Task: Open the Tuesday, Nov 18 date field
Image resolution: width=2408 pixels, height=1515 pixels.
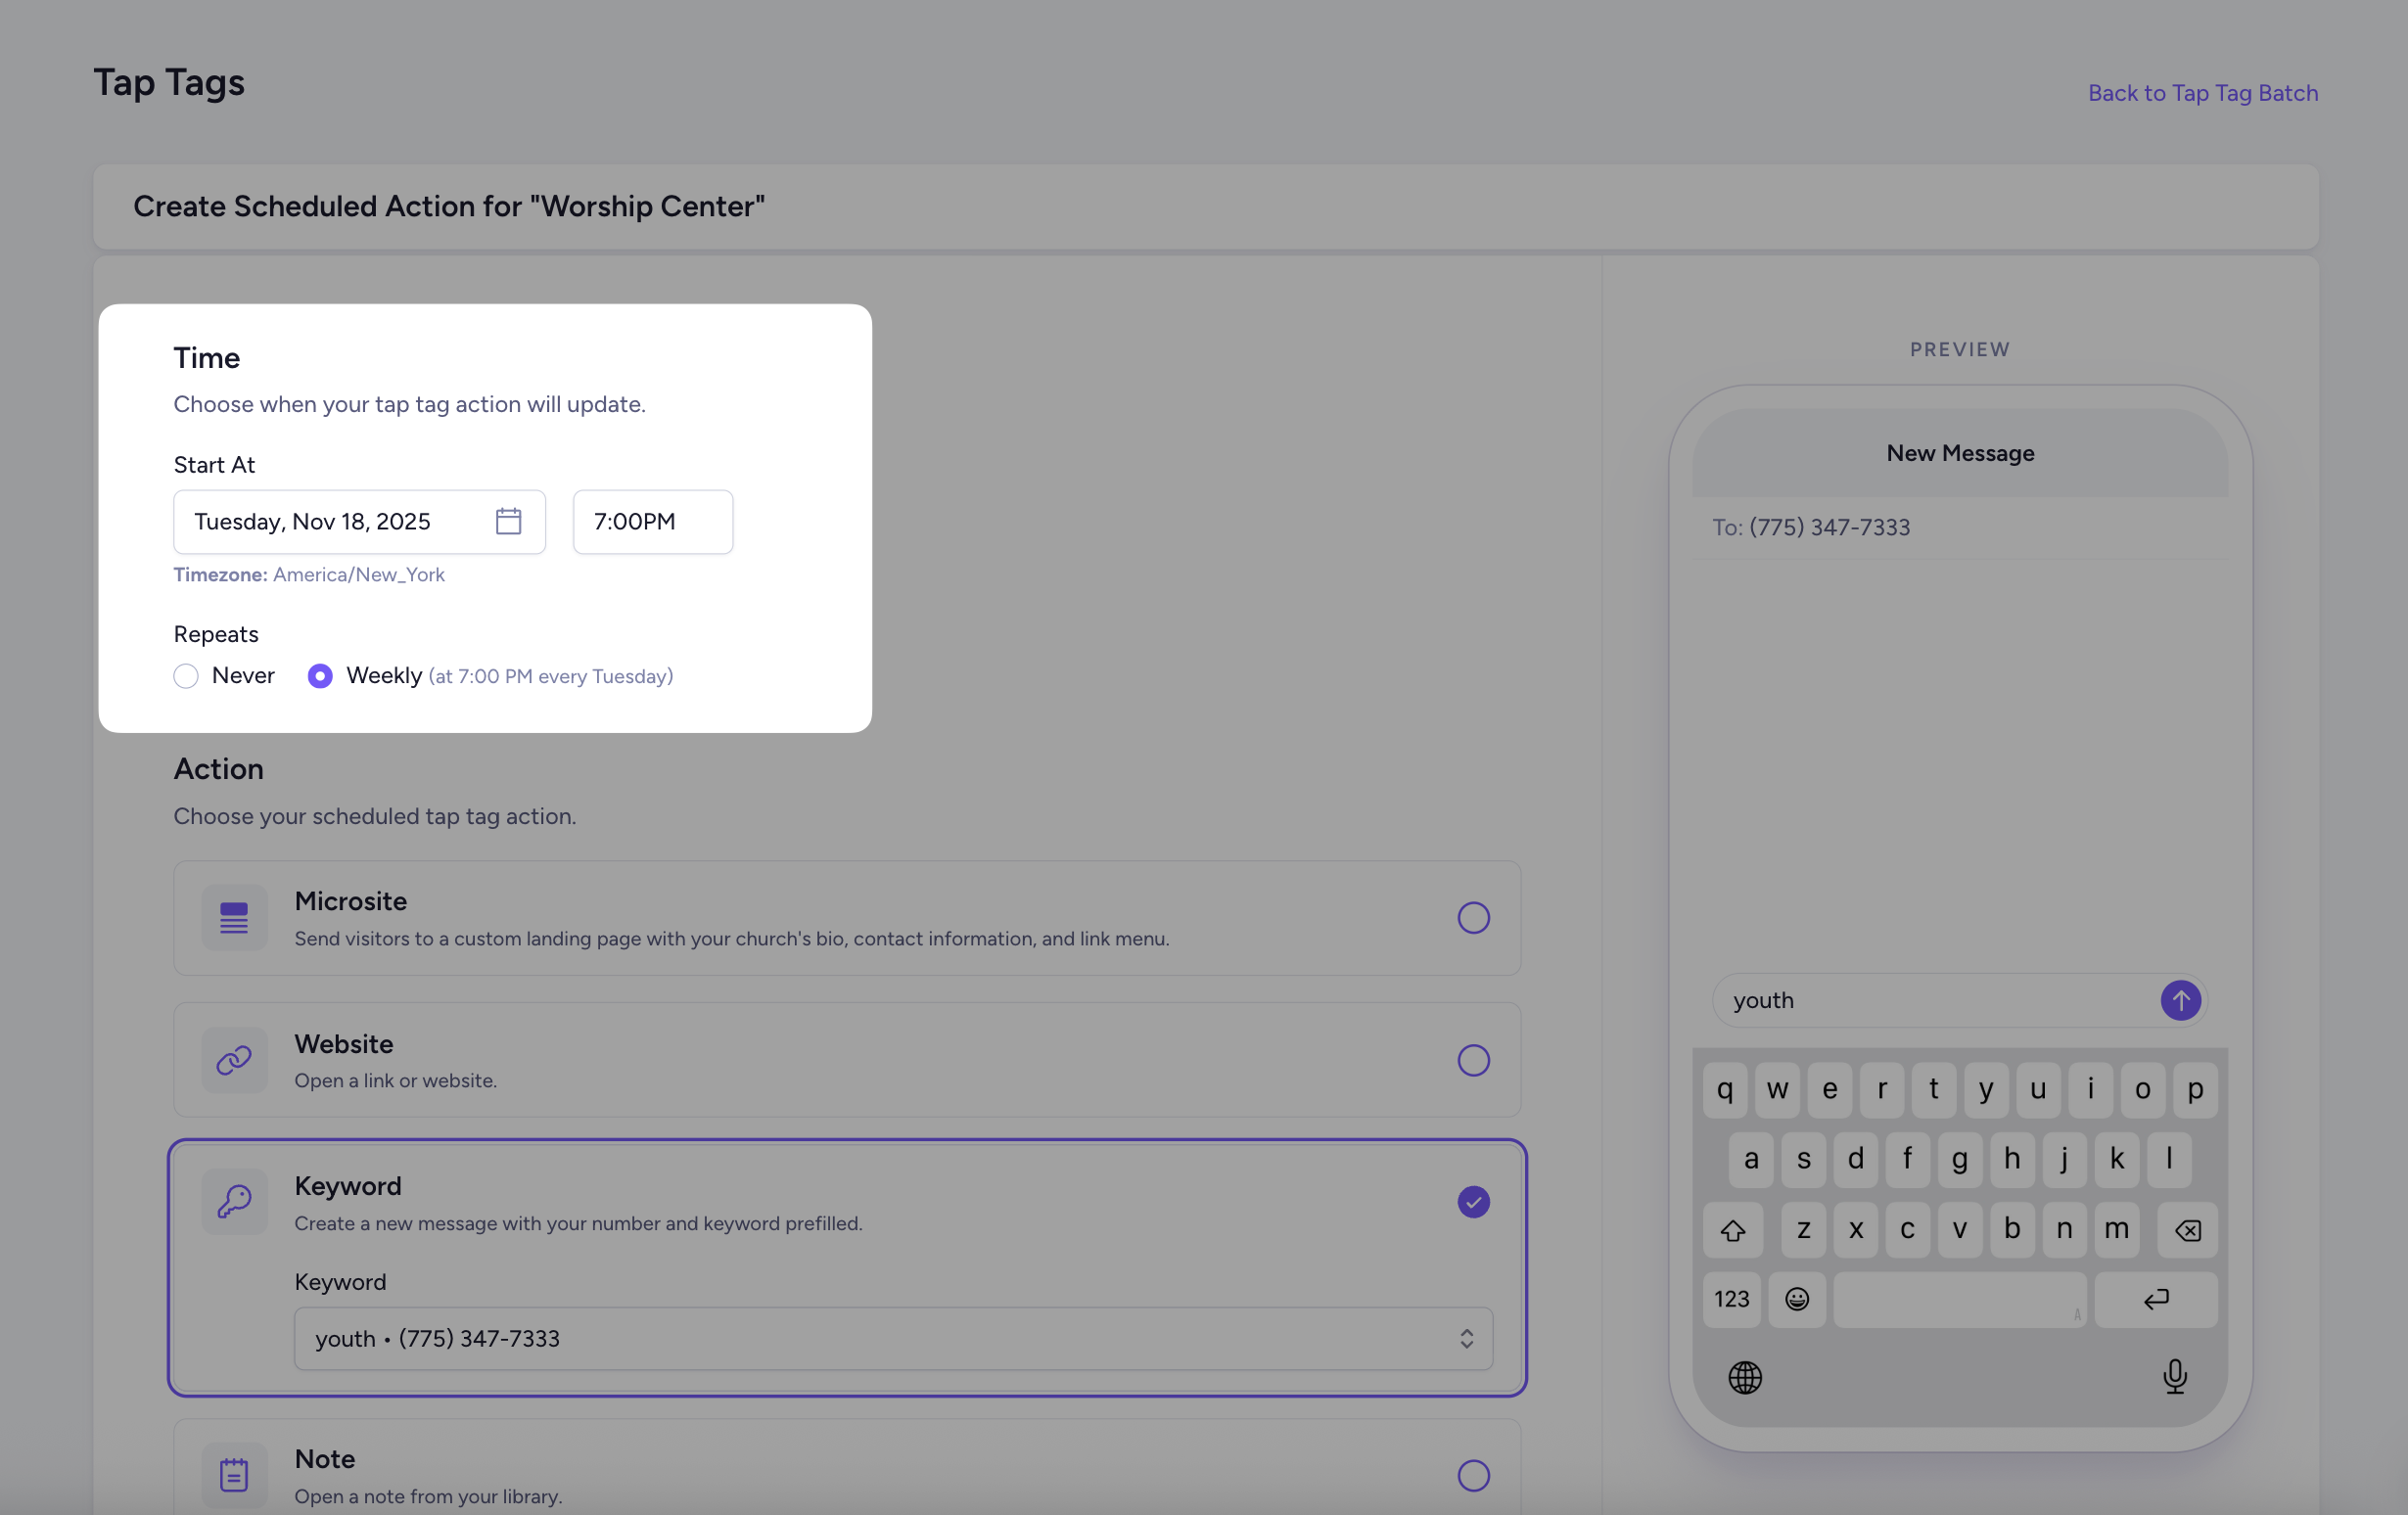Action: pyautogui.click(x=330, y=521)
